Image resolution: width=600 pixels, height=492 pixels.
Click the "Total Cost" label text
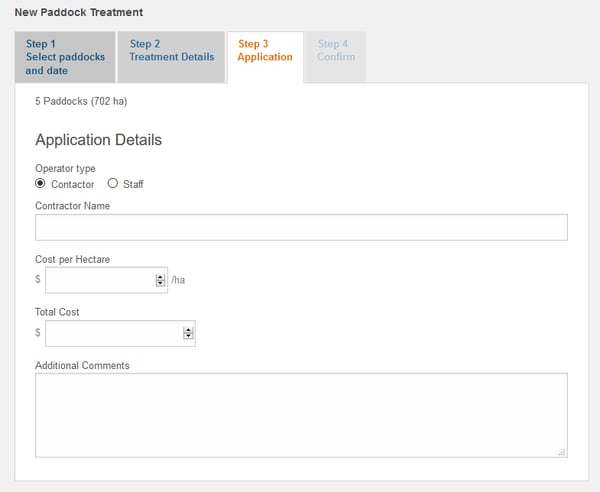coord(57,312)
